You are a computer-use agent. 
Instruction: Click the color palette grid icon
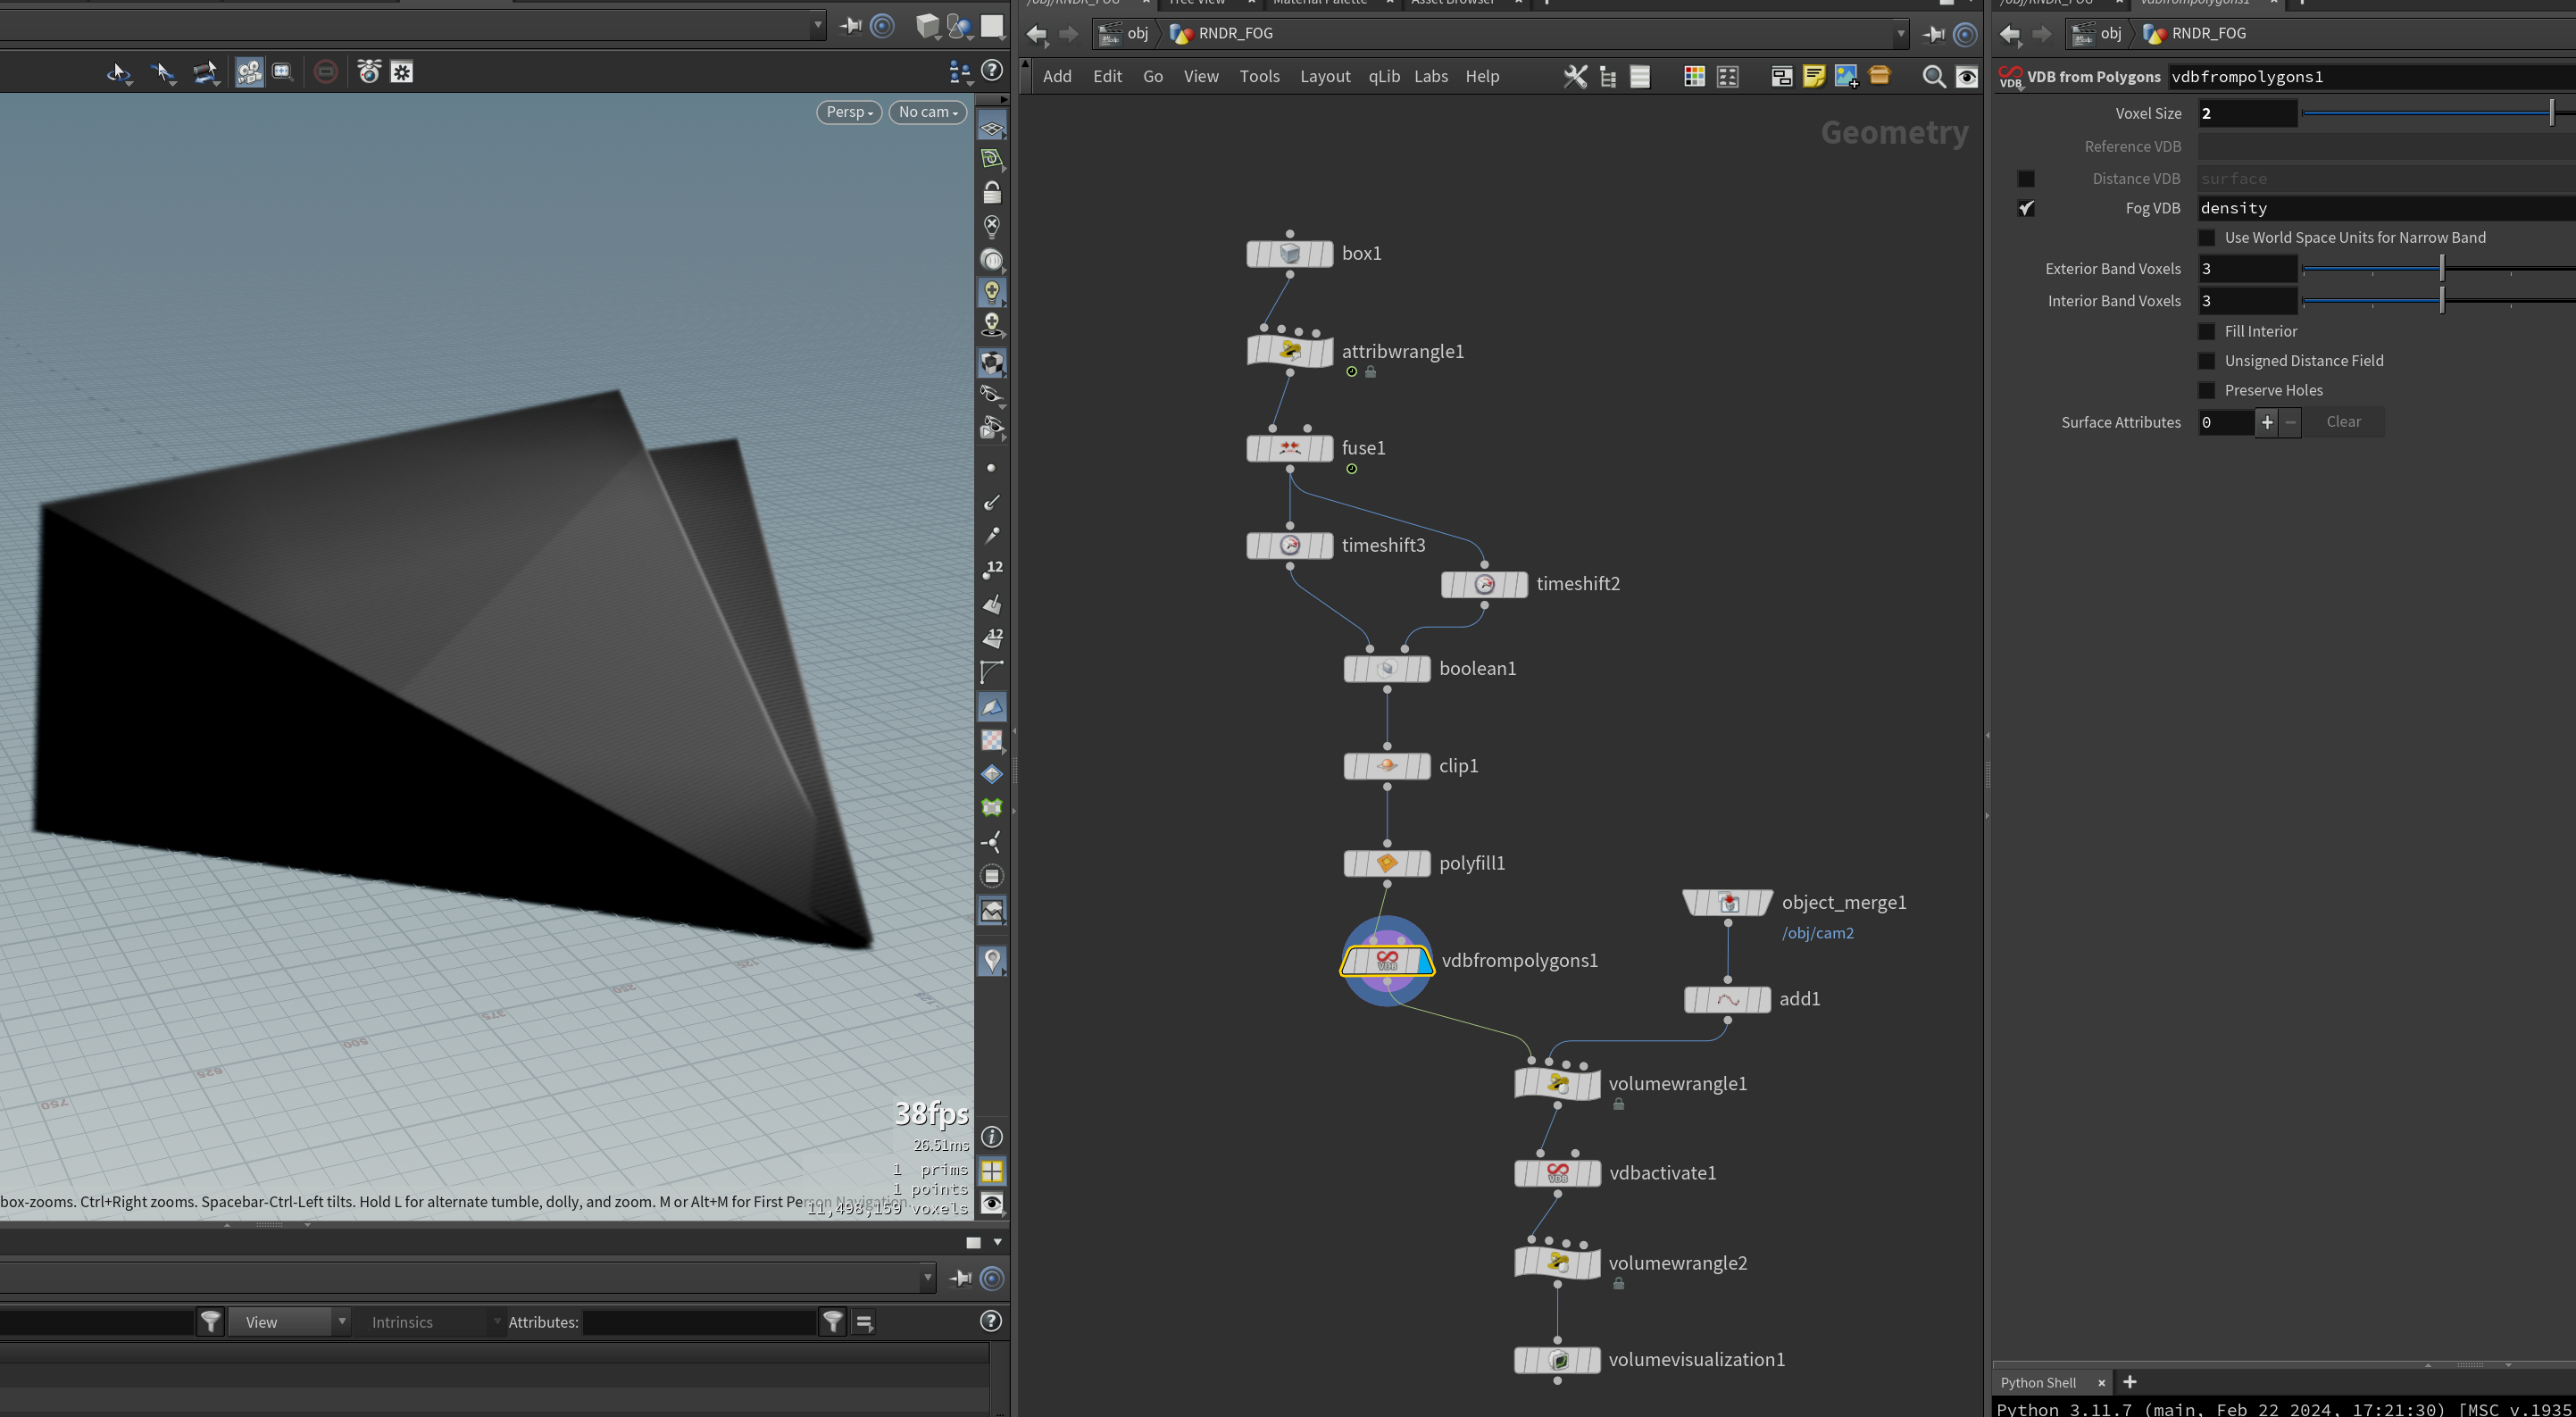pos(1694,77)
